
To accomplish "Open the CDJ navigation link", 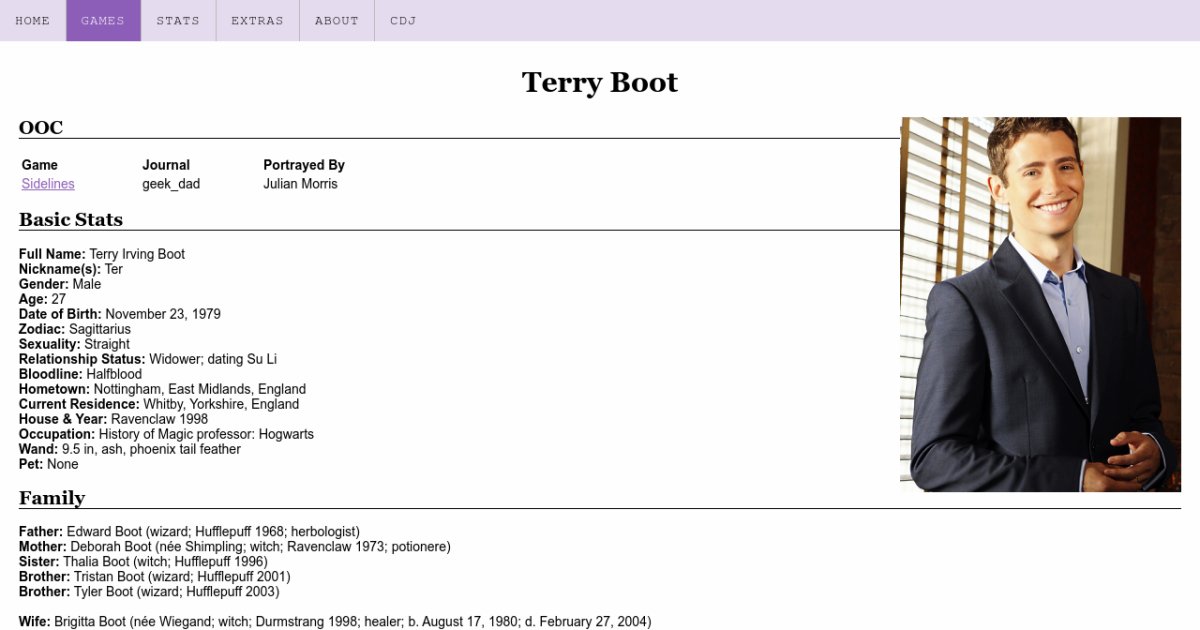I will [403, 21].
